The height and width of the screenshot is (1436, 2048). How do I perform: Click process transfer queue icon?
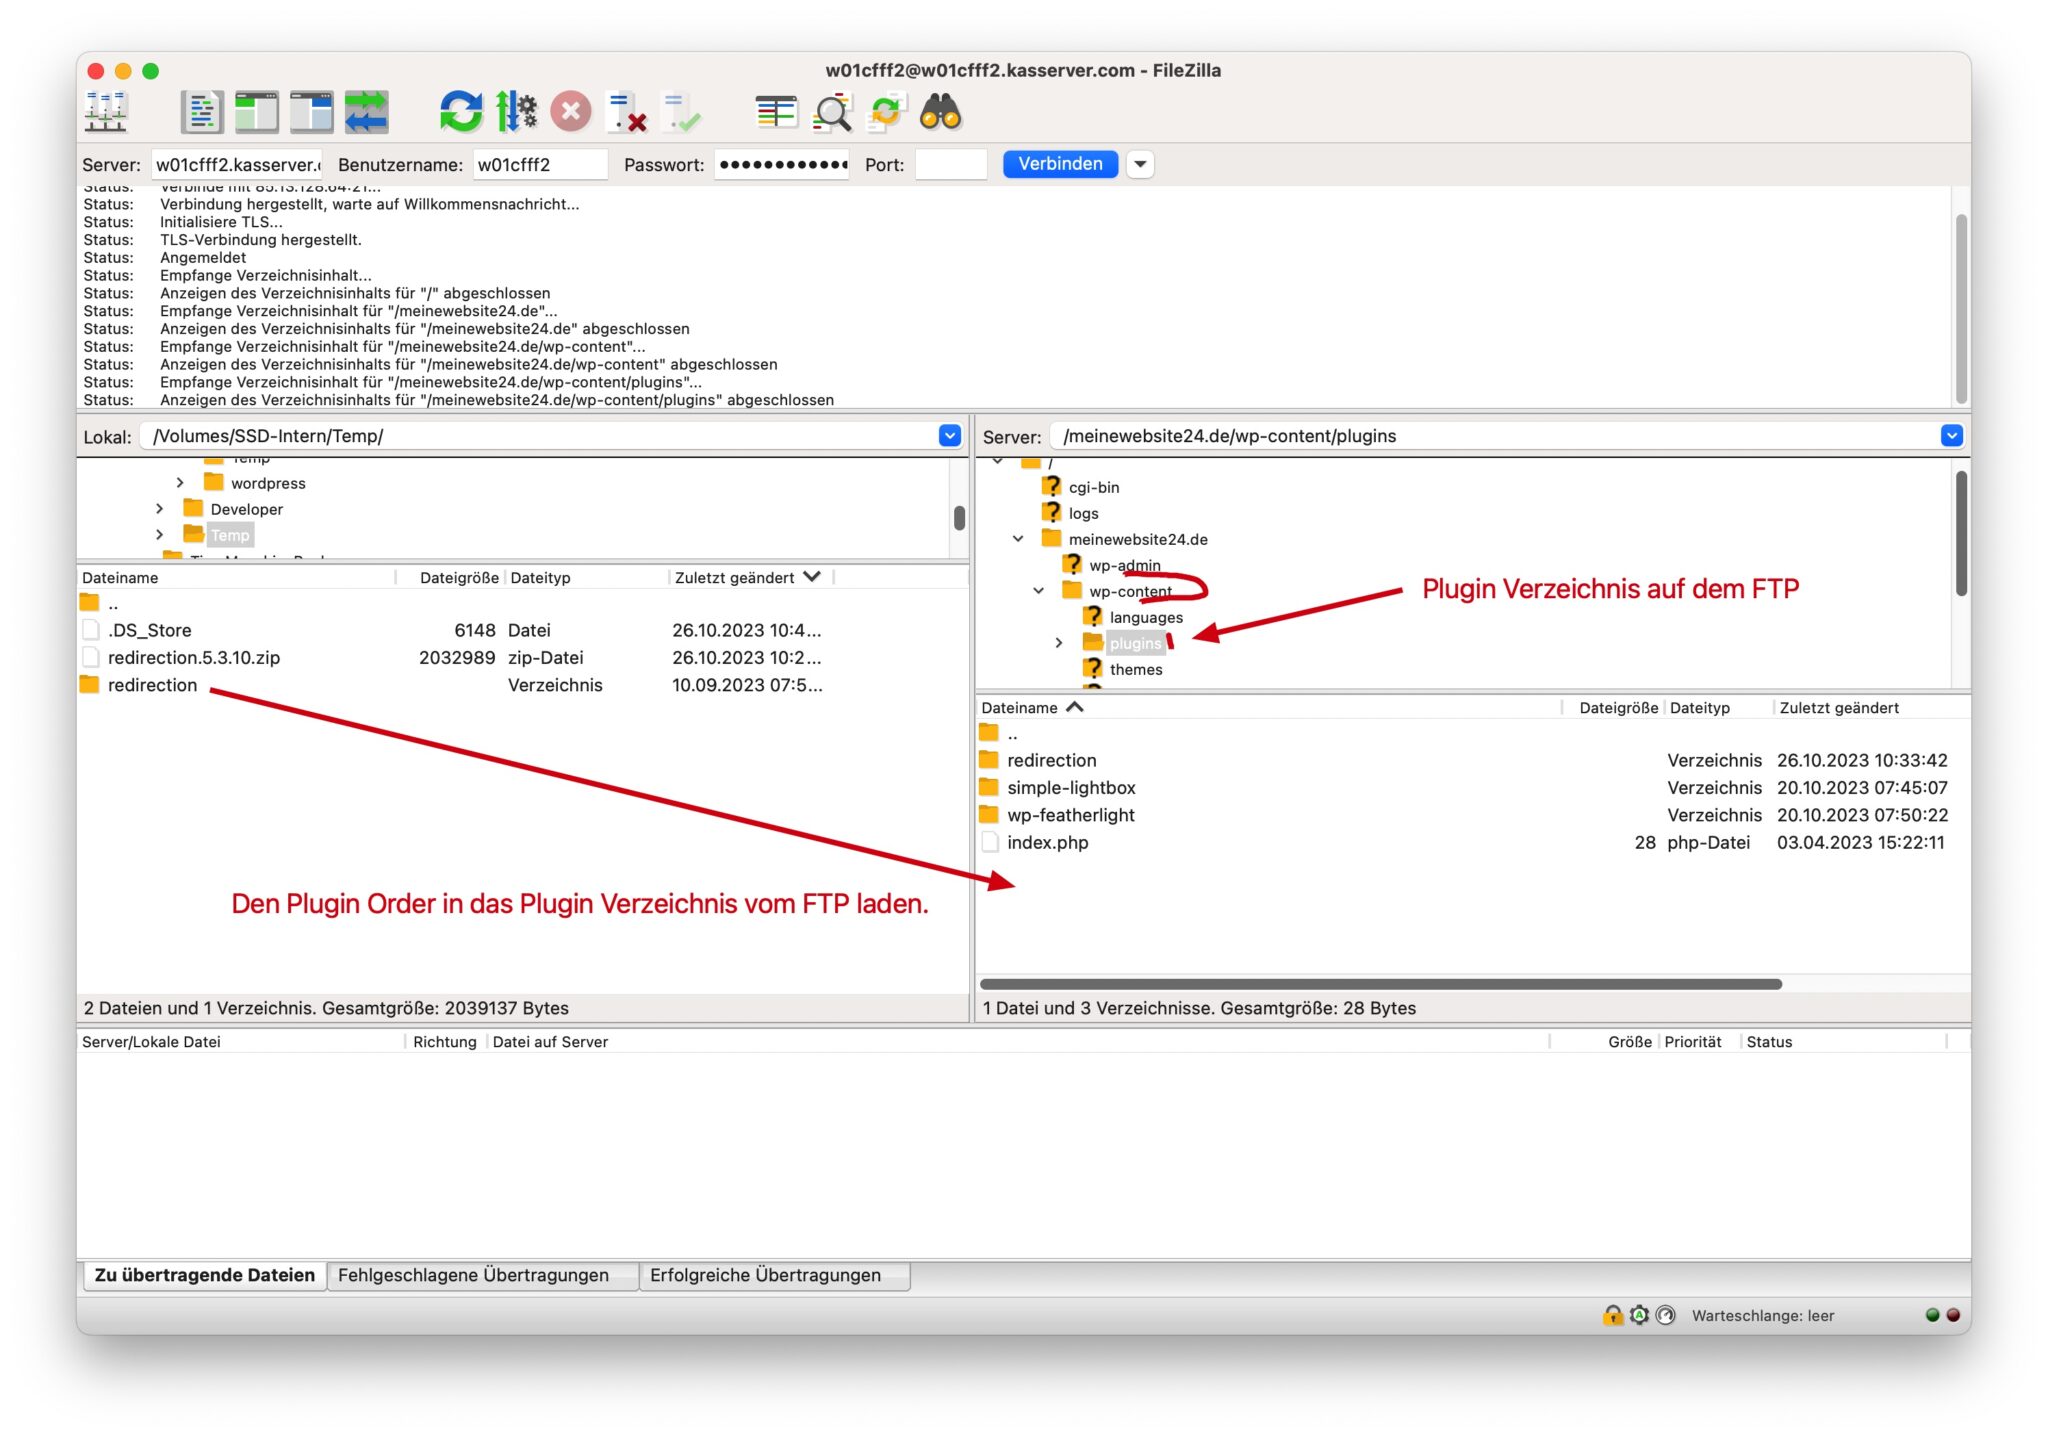[516, 112]
